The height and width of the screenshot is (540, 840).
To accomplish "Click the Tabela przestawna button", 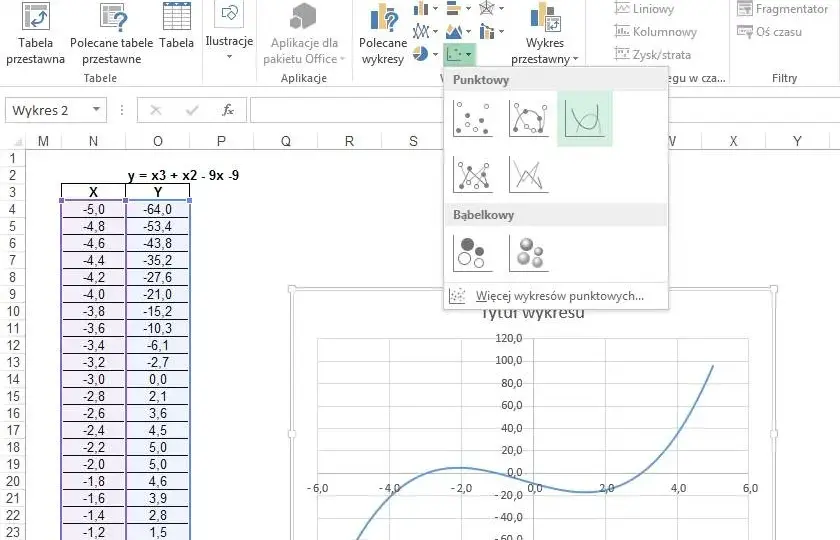I will pos(35,33).
